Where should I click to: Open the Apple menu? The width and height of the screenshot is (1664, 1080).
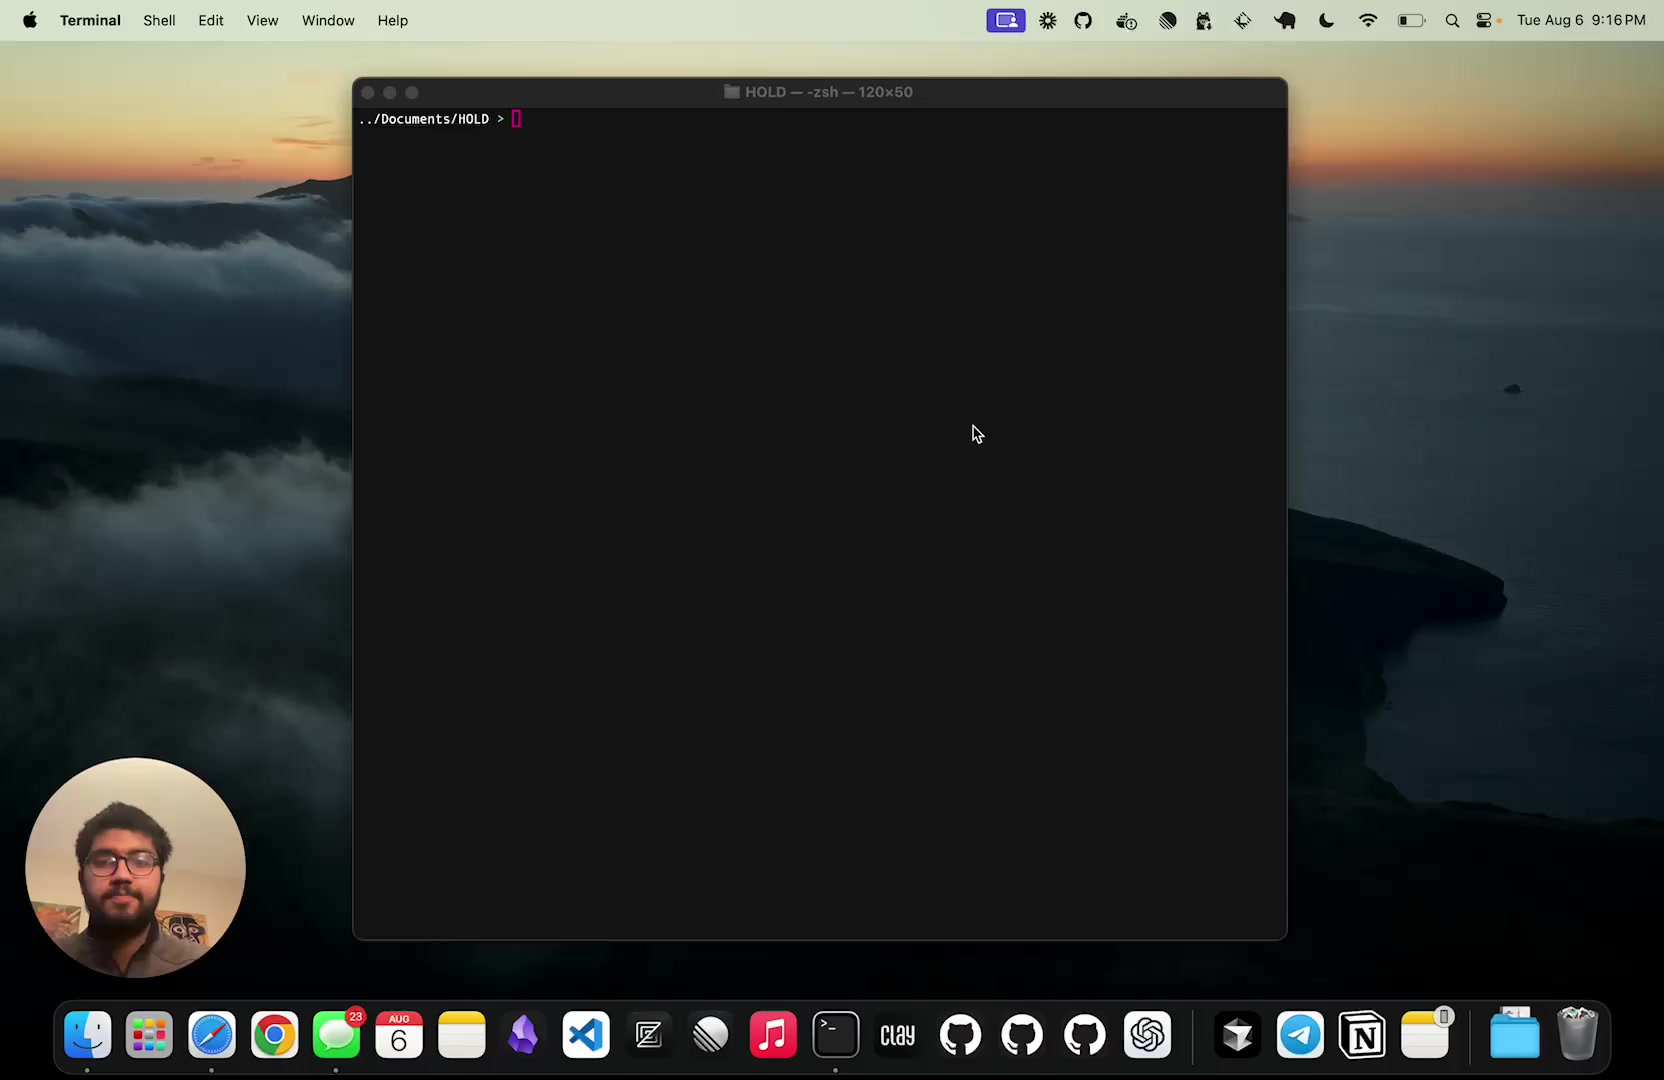coord(30,20)
